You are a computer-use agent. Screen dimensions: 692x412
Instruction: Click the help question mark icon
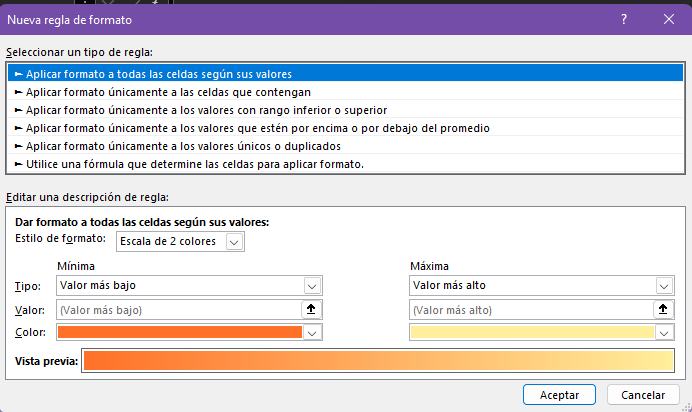pyautogui.click(x=624, y=19)
